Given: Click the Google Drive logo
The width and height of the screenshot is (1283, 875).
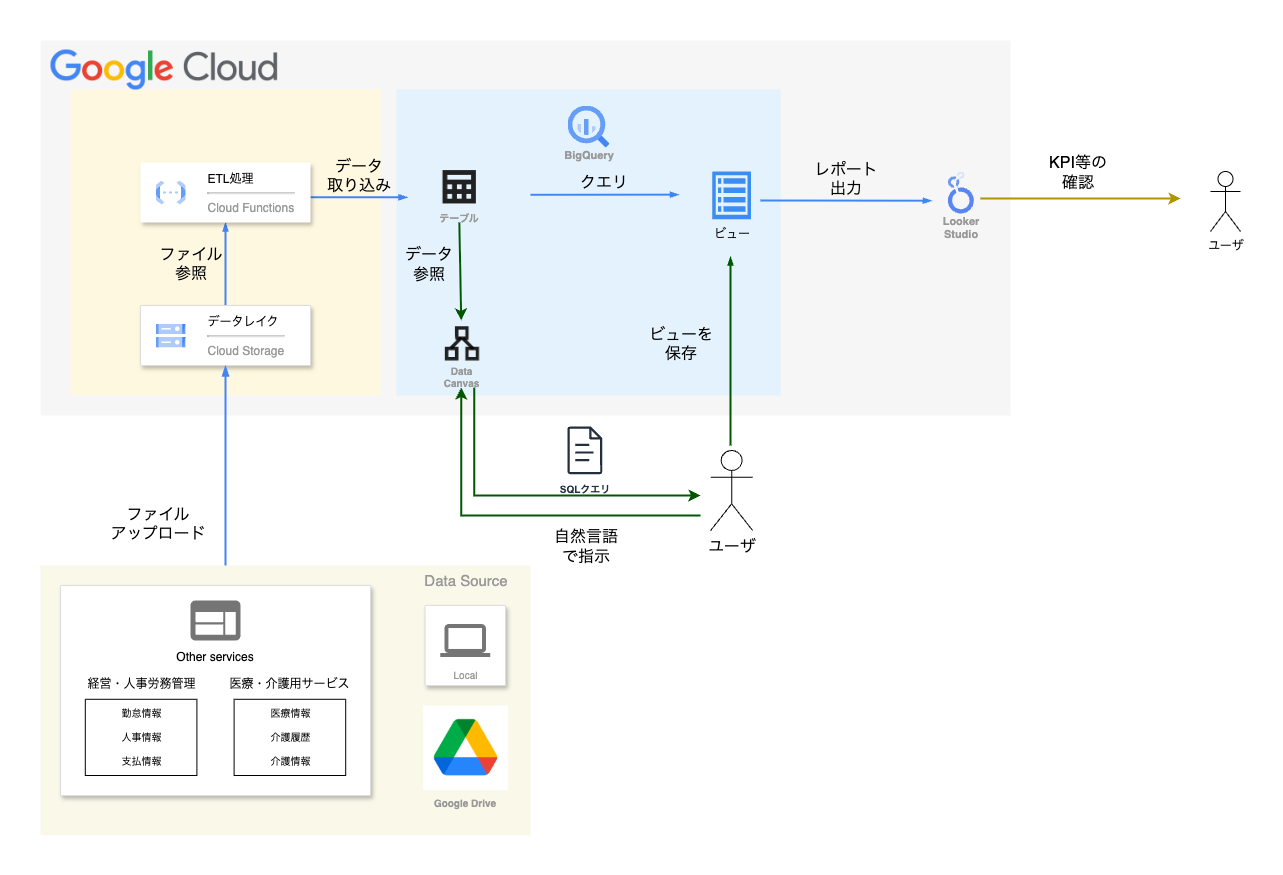Looking at the screenshot, I should [x=466, y=747].
